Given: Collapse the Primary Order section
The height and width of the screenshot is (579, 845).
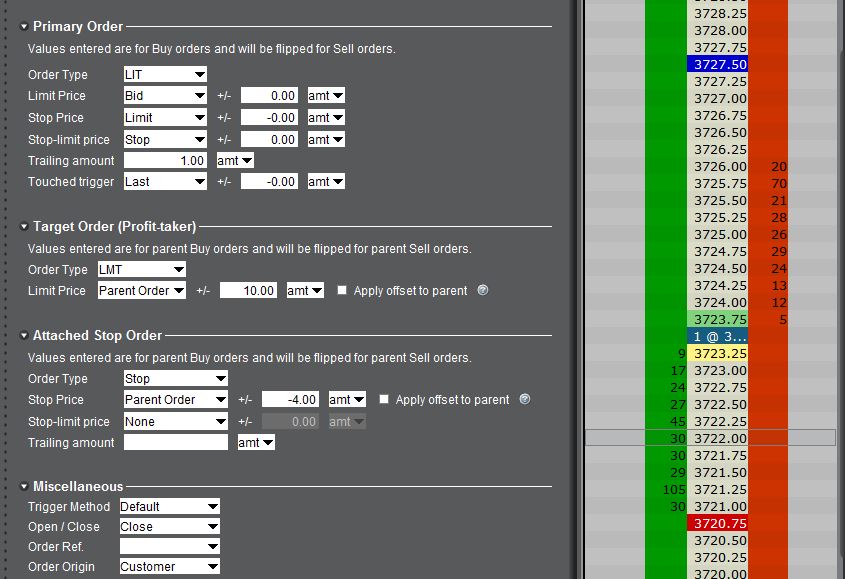Looking at the screenshot, I should pyautogui.click(x=24, y=26).
